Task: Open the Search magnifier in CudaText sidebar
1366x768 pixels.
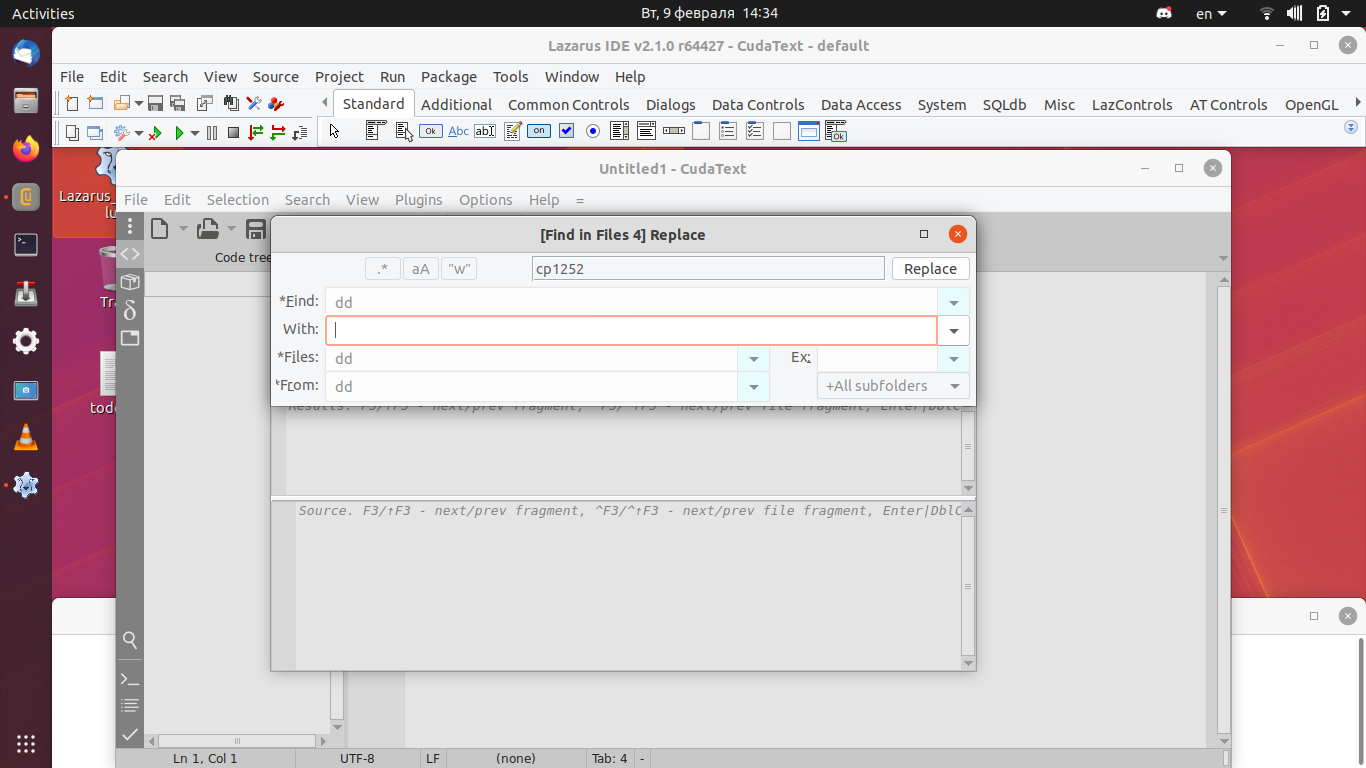Action: pos(129,640)
